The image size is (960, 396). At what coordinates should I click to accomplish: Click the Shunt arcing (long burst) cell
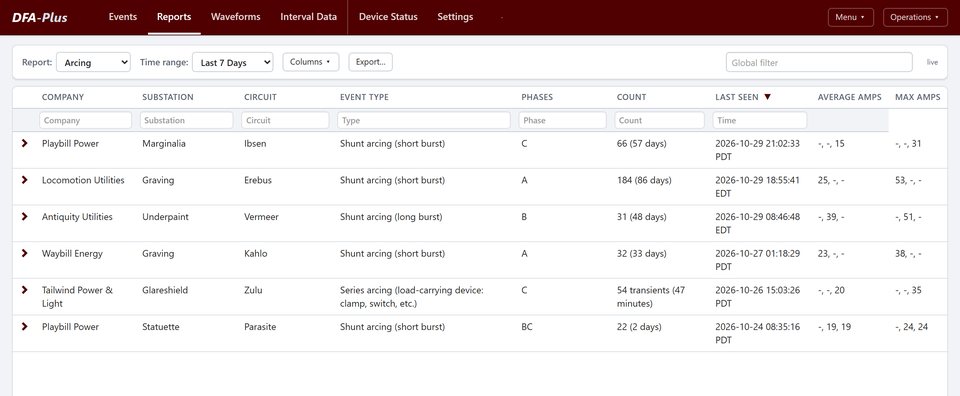coord(391,217)
